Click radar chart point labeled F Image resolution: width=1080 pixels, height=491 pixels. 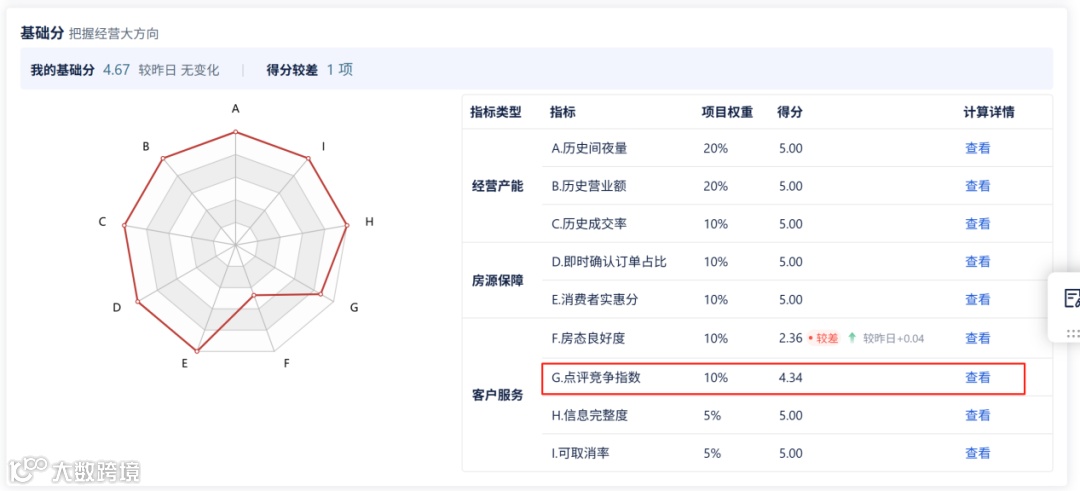tap(287, 363)
